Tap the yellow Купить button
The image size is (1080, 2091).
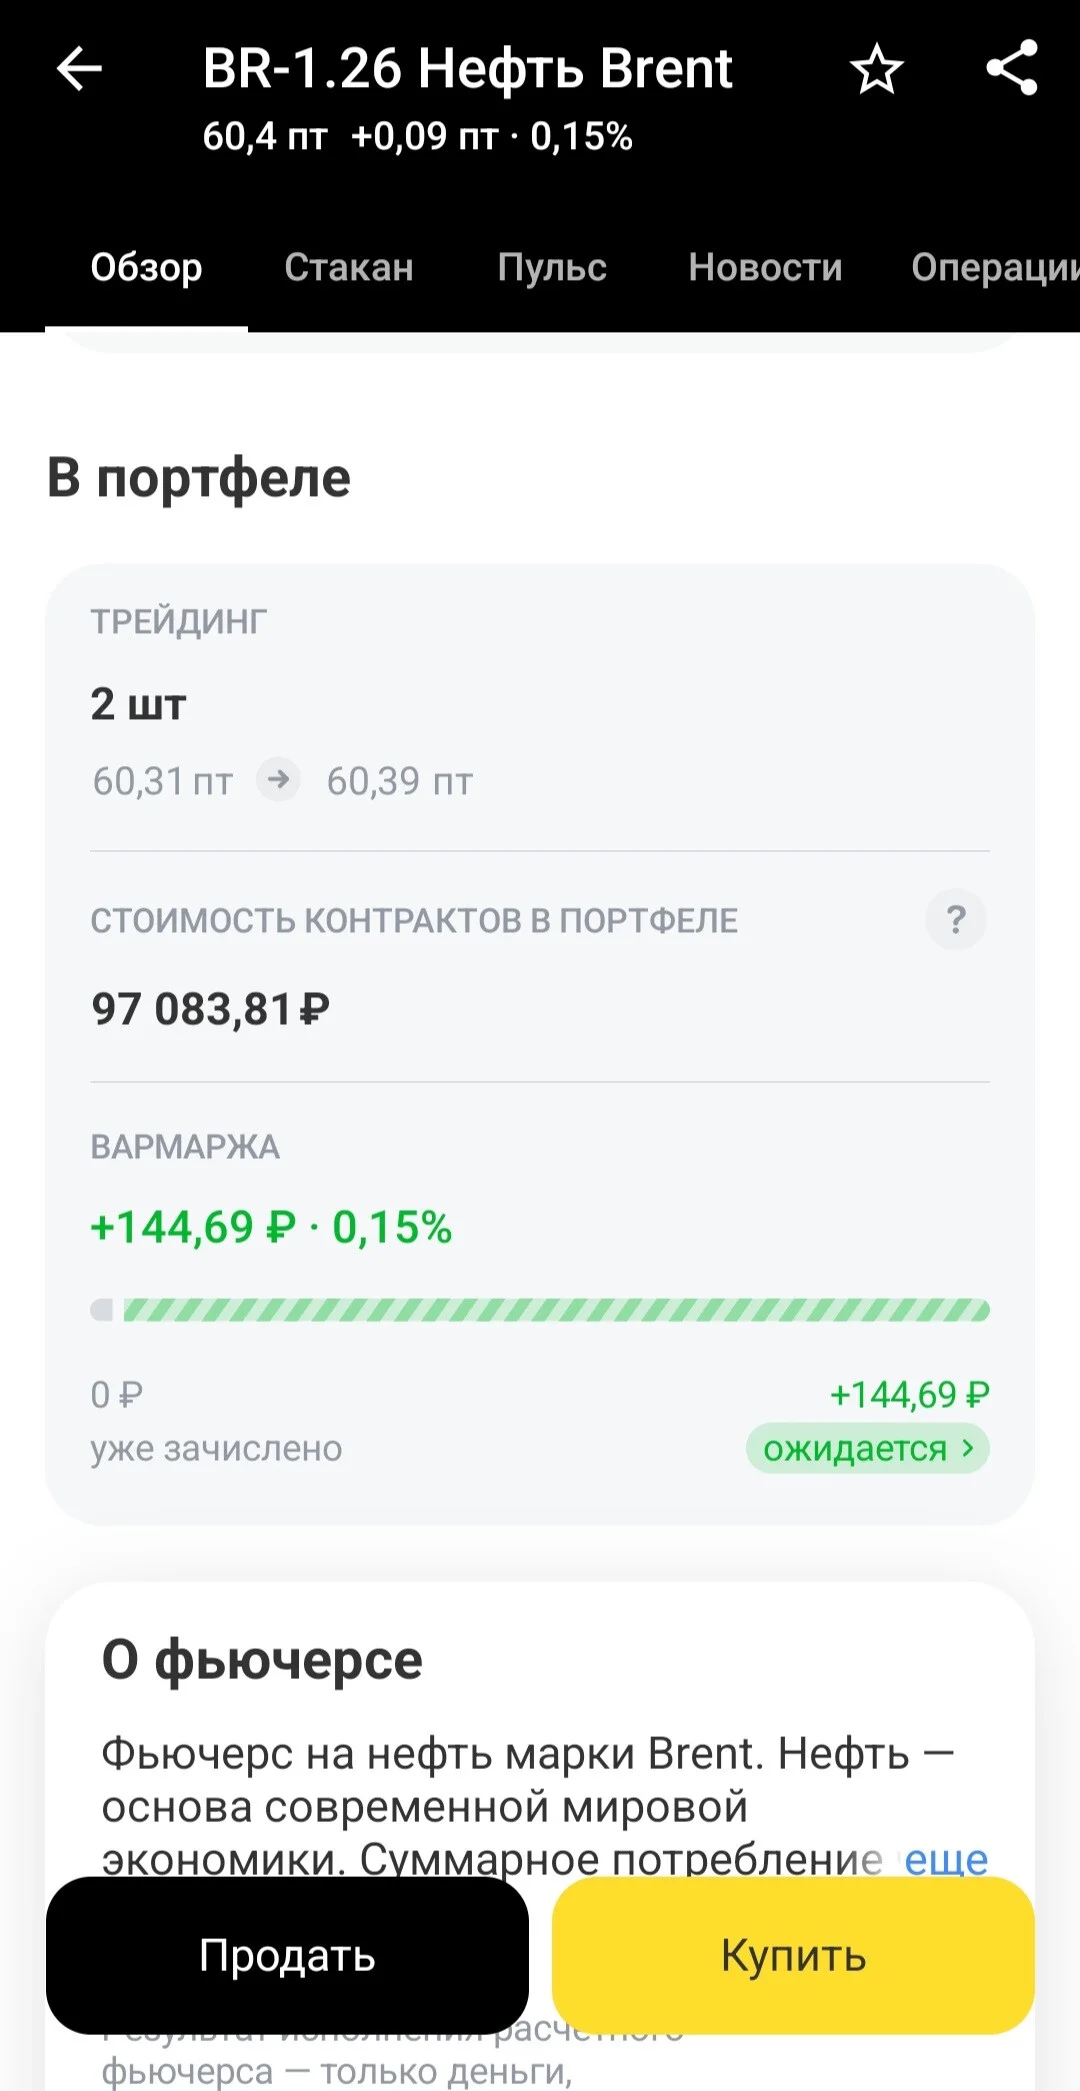point(793,1955)
